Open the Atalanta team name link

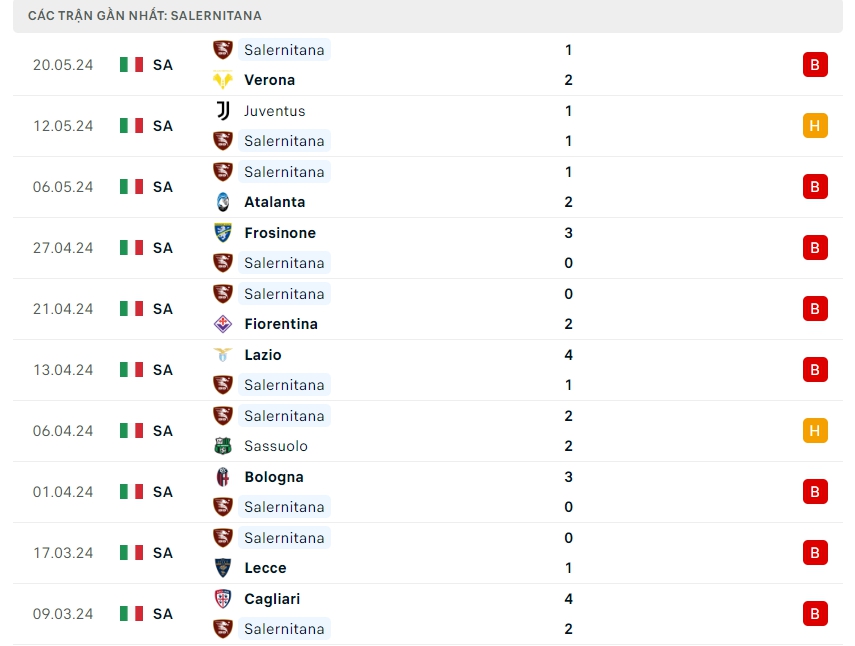coord(274,202)
